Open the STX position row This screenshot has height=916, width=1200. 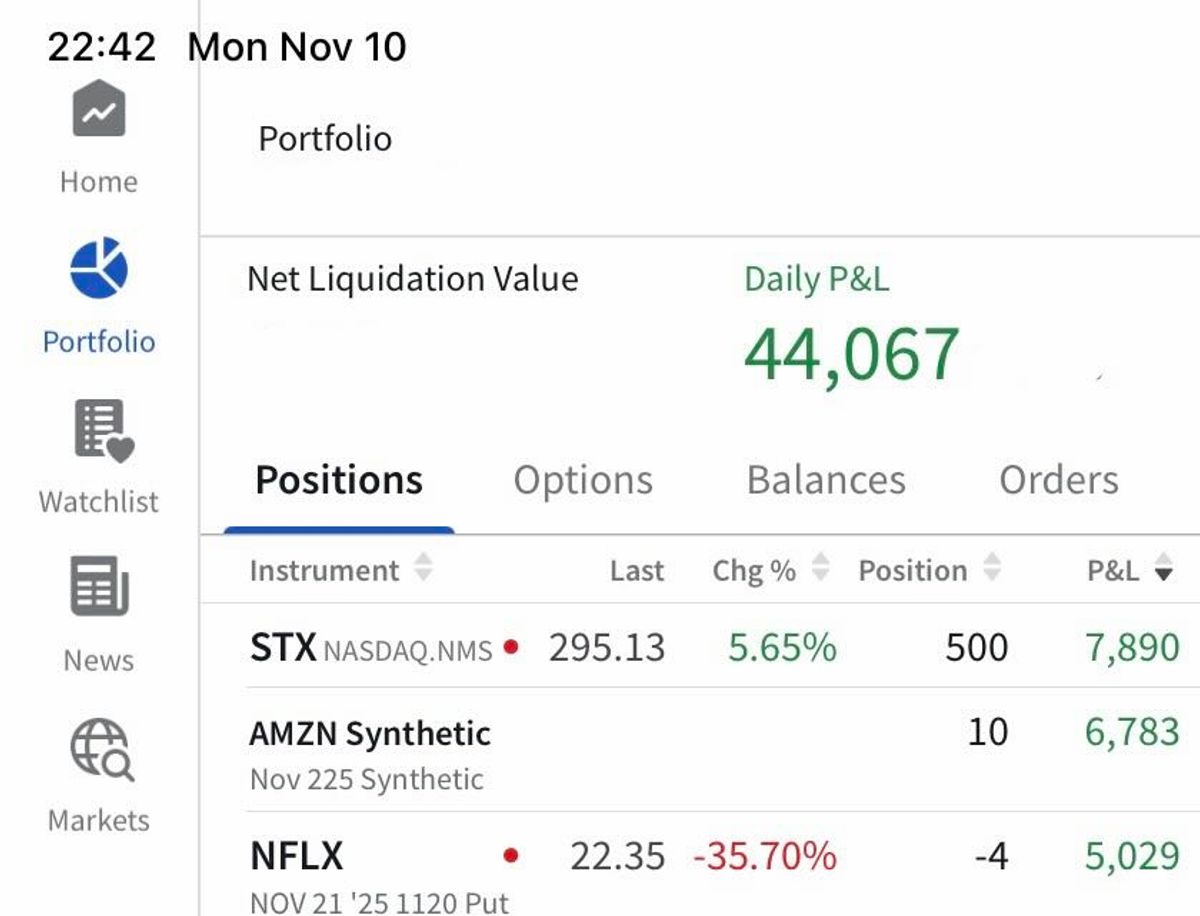pos(714,646)
